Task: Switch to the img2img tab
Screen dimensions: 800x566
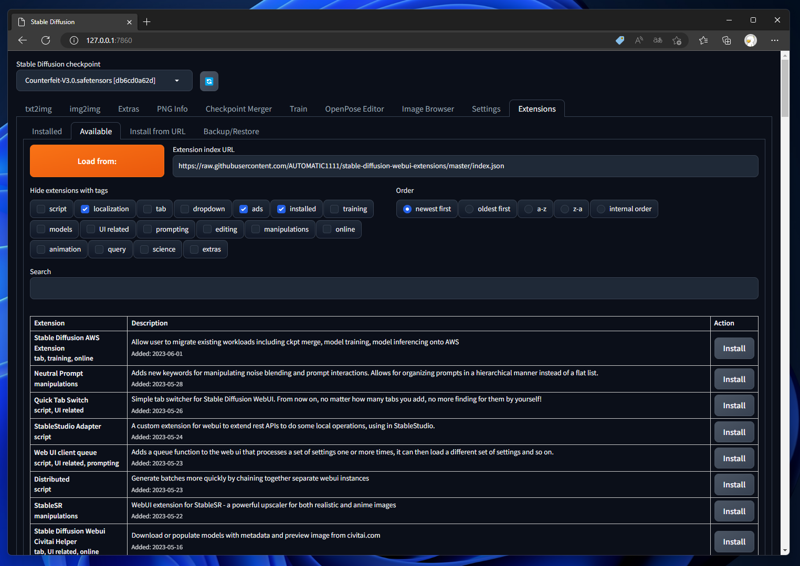Action: click(85, 109)
